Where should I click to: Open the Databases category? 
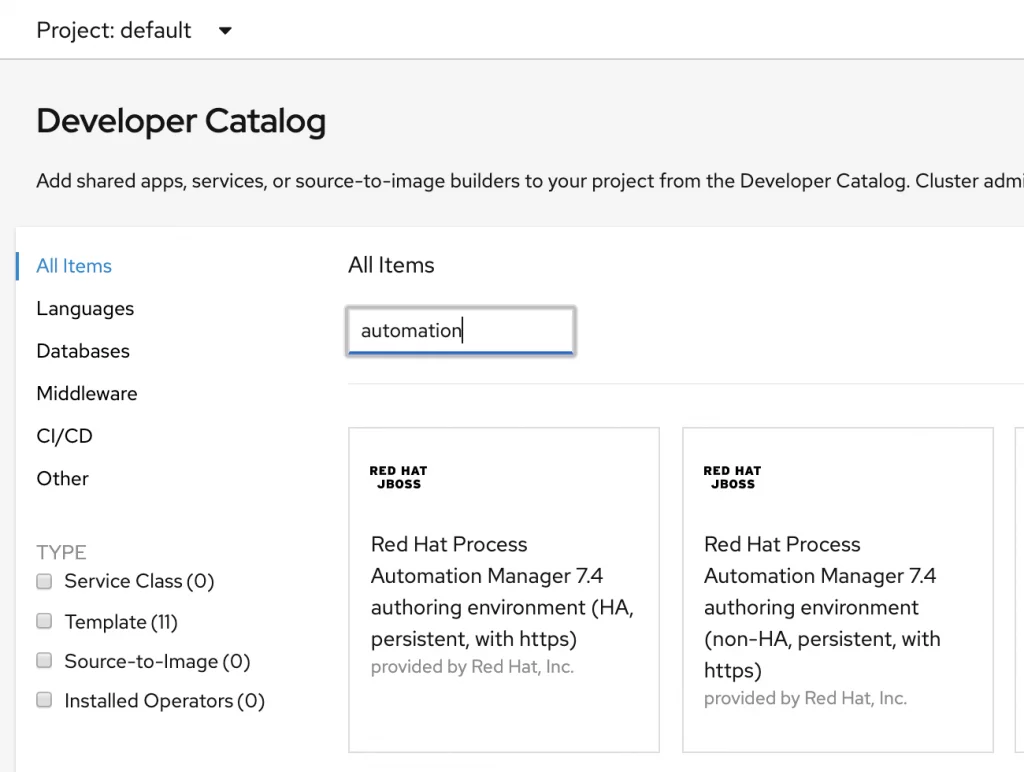[x=83, y=351]
